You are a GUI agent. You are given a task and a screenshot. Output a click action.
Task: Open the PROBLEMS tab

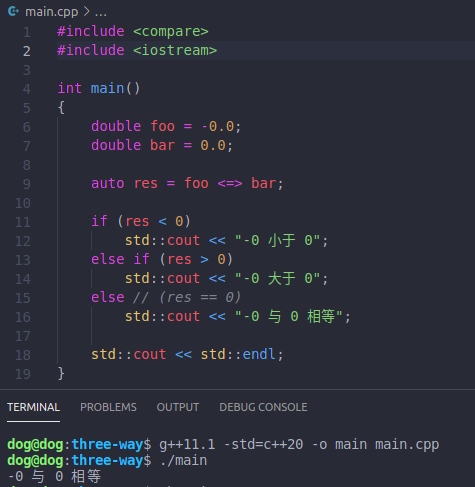108,407
